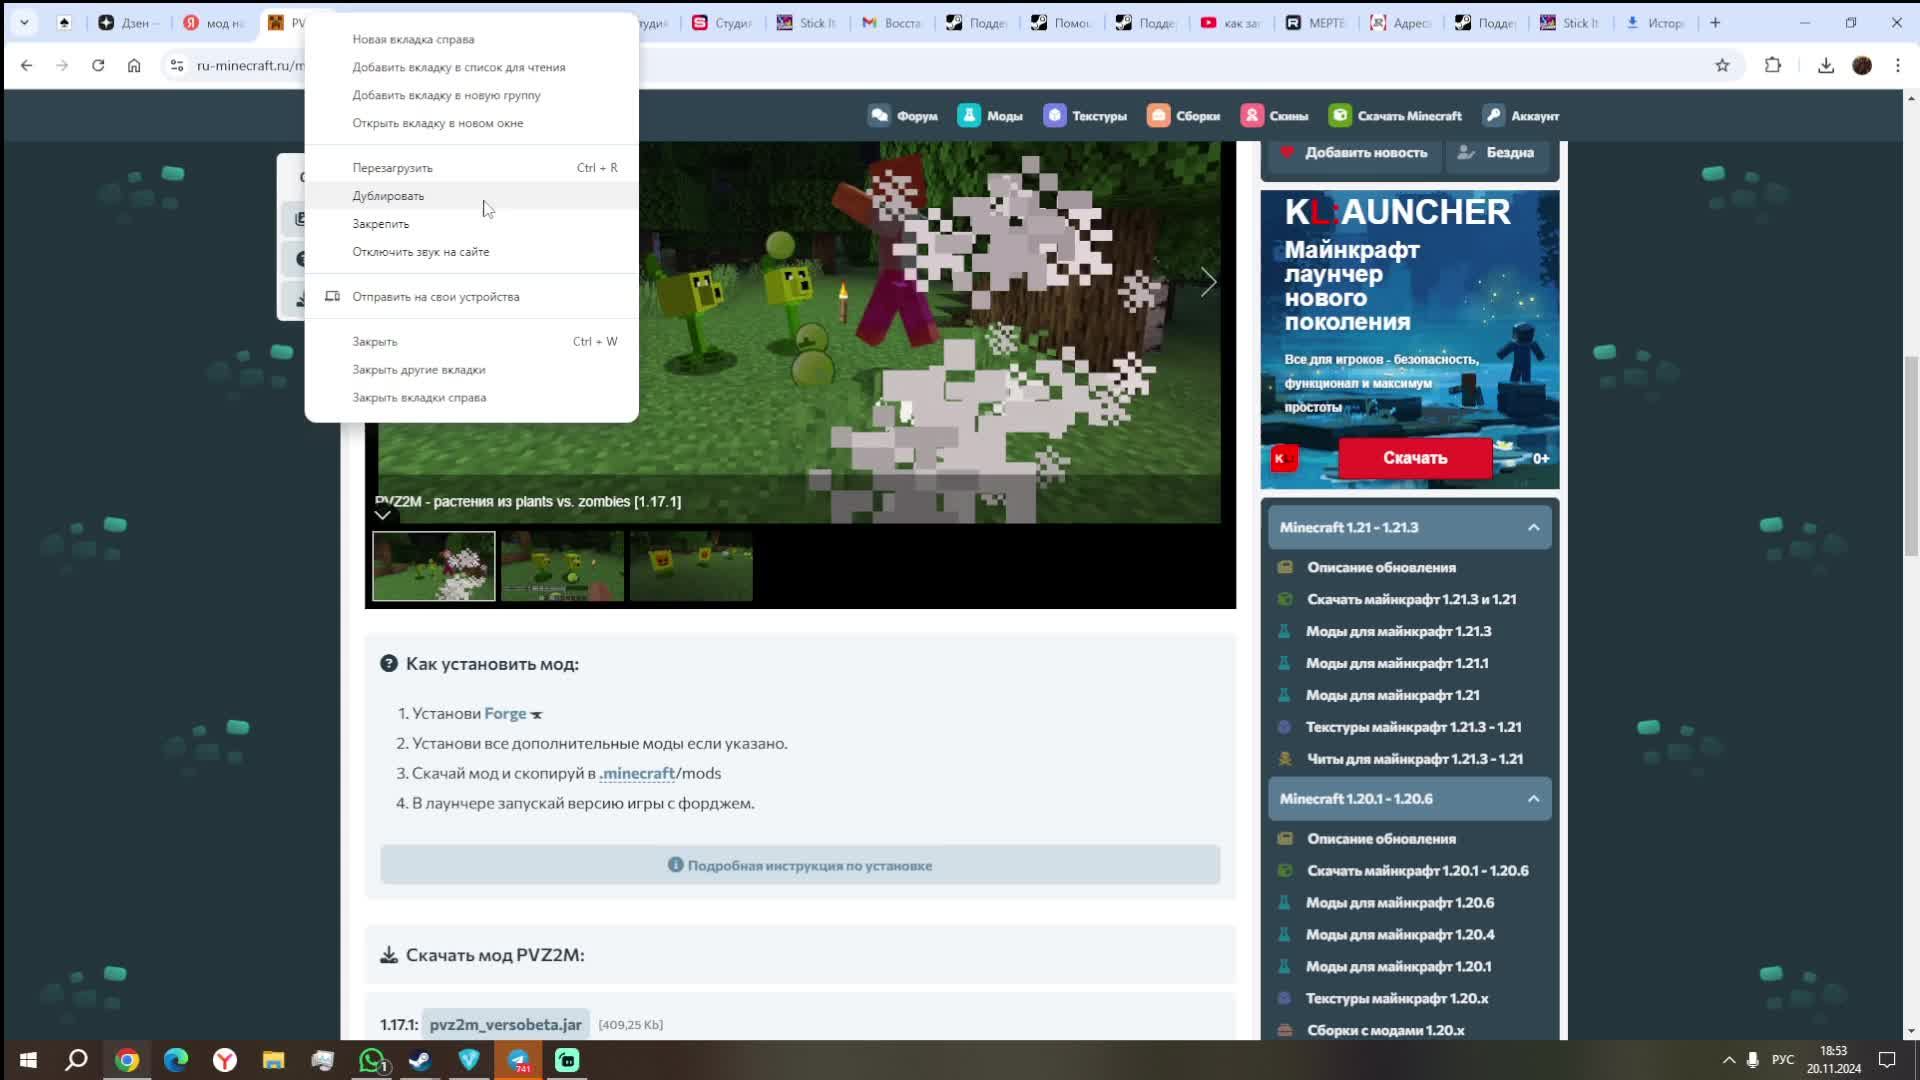Open Telegram from the taskbar
Screen dimensions: 1920x1080
[518, 1060]
